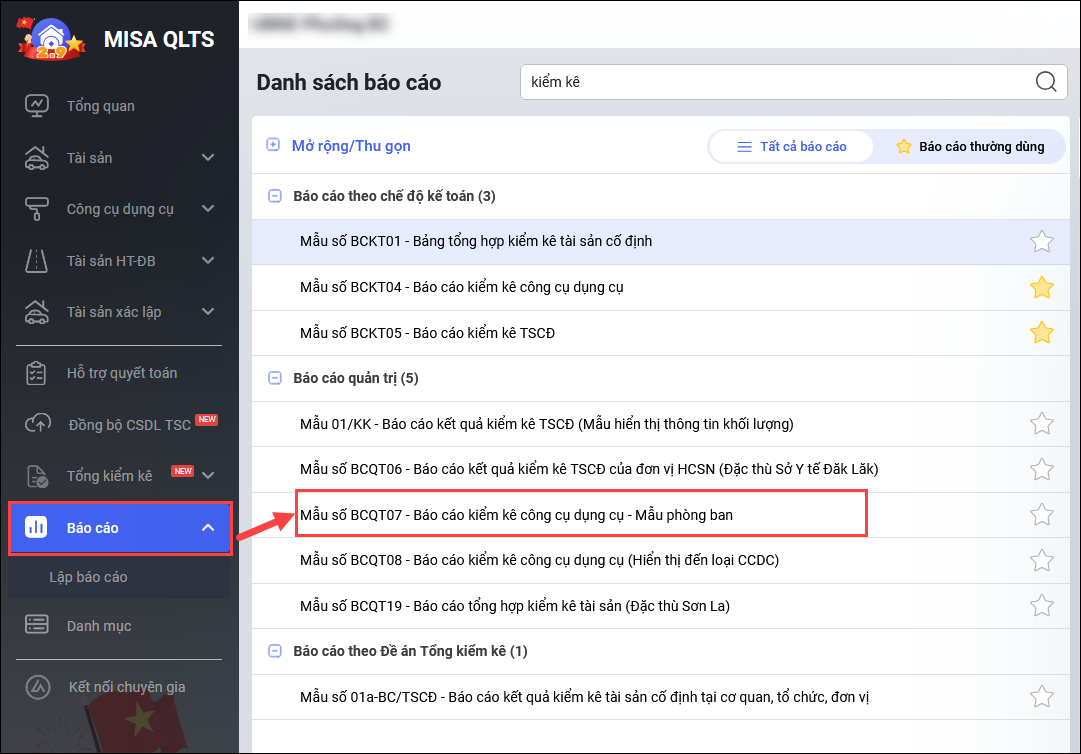Switch to Tất cả báo cáo tab
Image resolution: width=1081 pixels, height=754 pixels.
(x=791, y=146)
